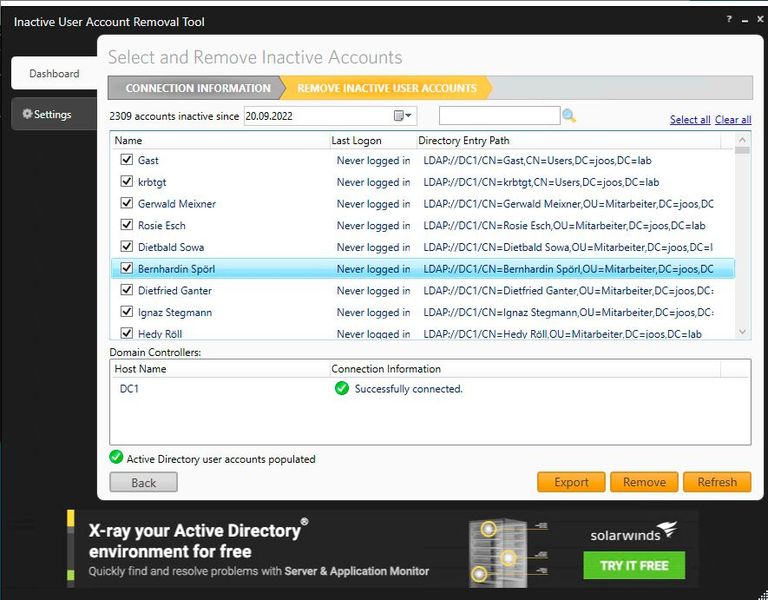Sort by Directory Entry Path column header
This screenshot has height=600, width=768.
point(568,141)
